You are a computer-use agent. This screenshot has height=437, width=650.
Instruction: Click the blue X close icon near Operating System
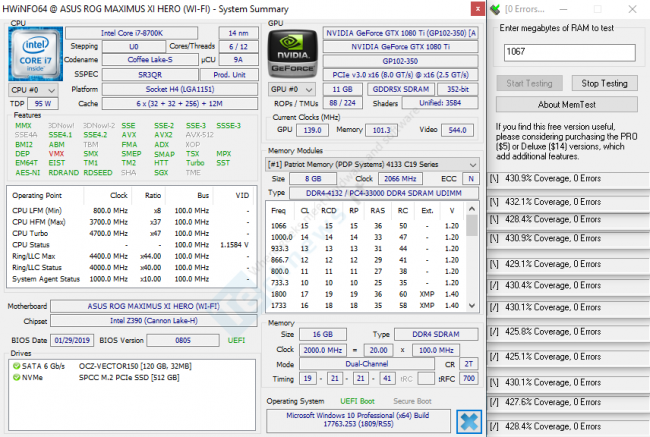pyautogui.click(x=469, y=422)
